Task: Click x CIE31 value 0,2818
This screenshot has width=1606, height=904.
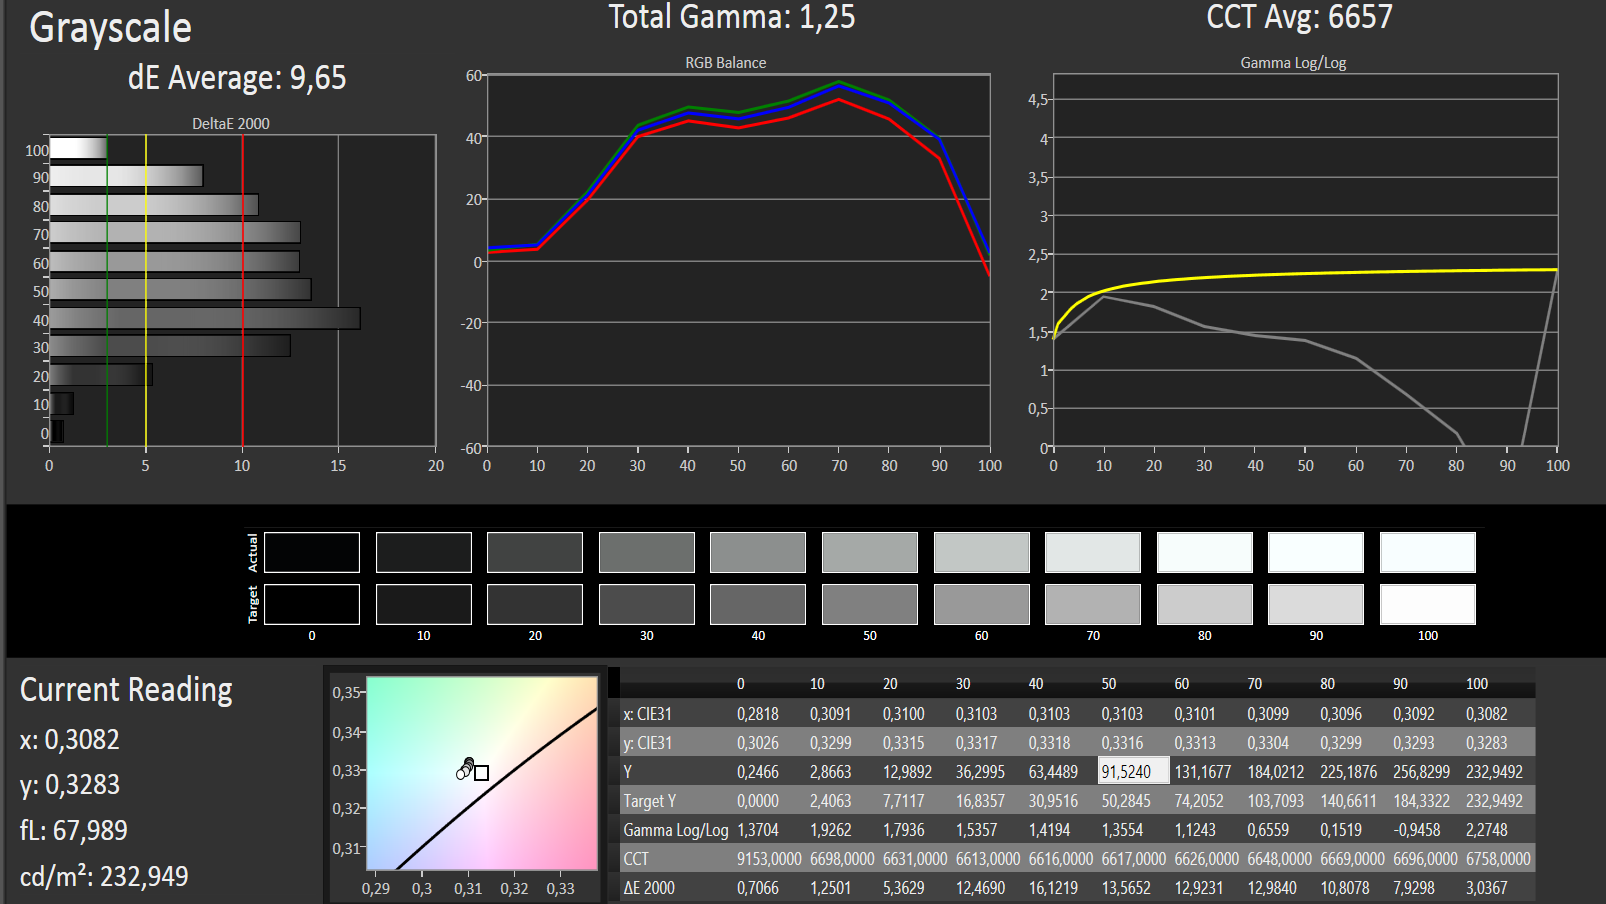Action: pos(758,714)
